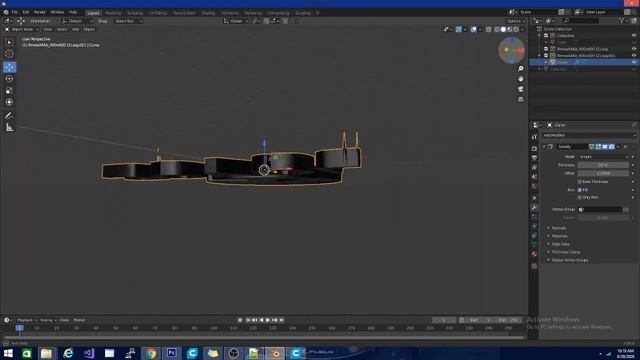Screen dimensions: 640x360
Task: Open the timeline Playback popover
Action: coord(27,320)
